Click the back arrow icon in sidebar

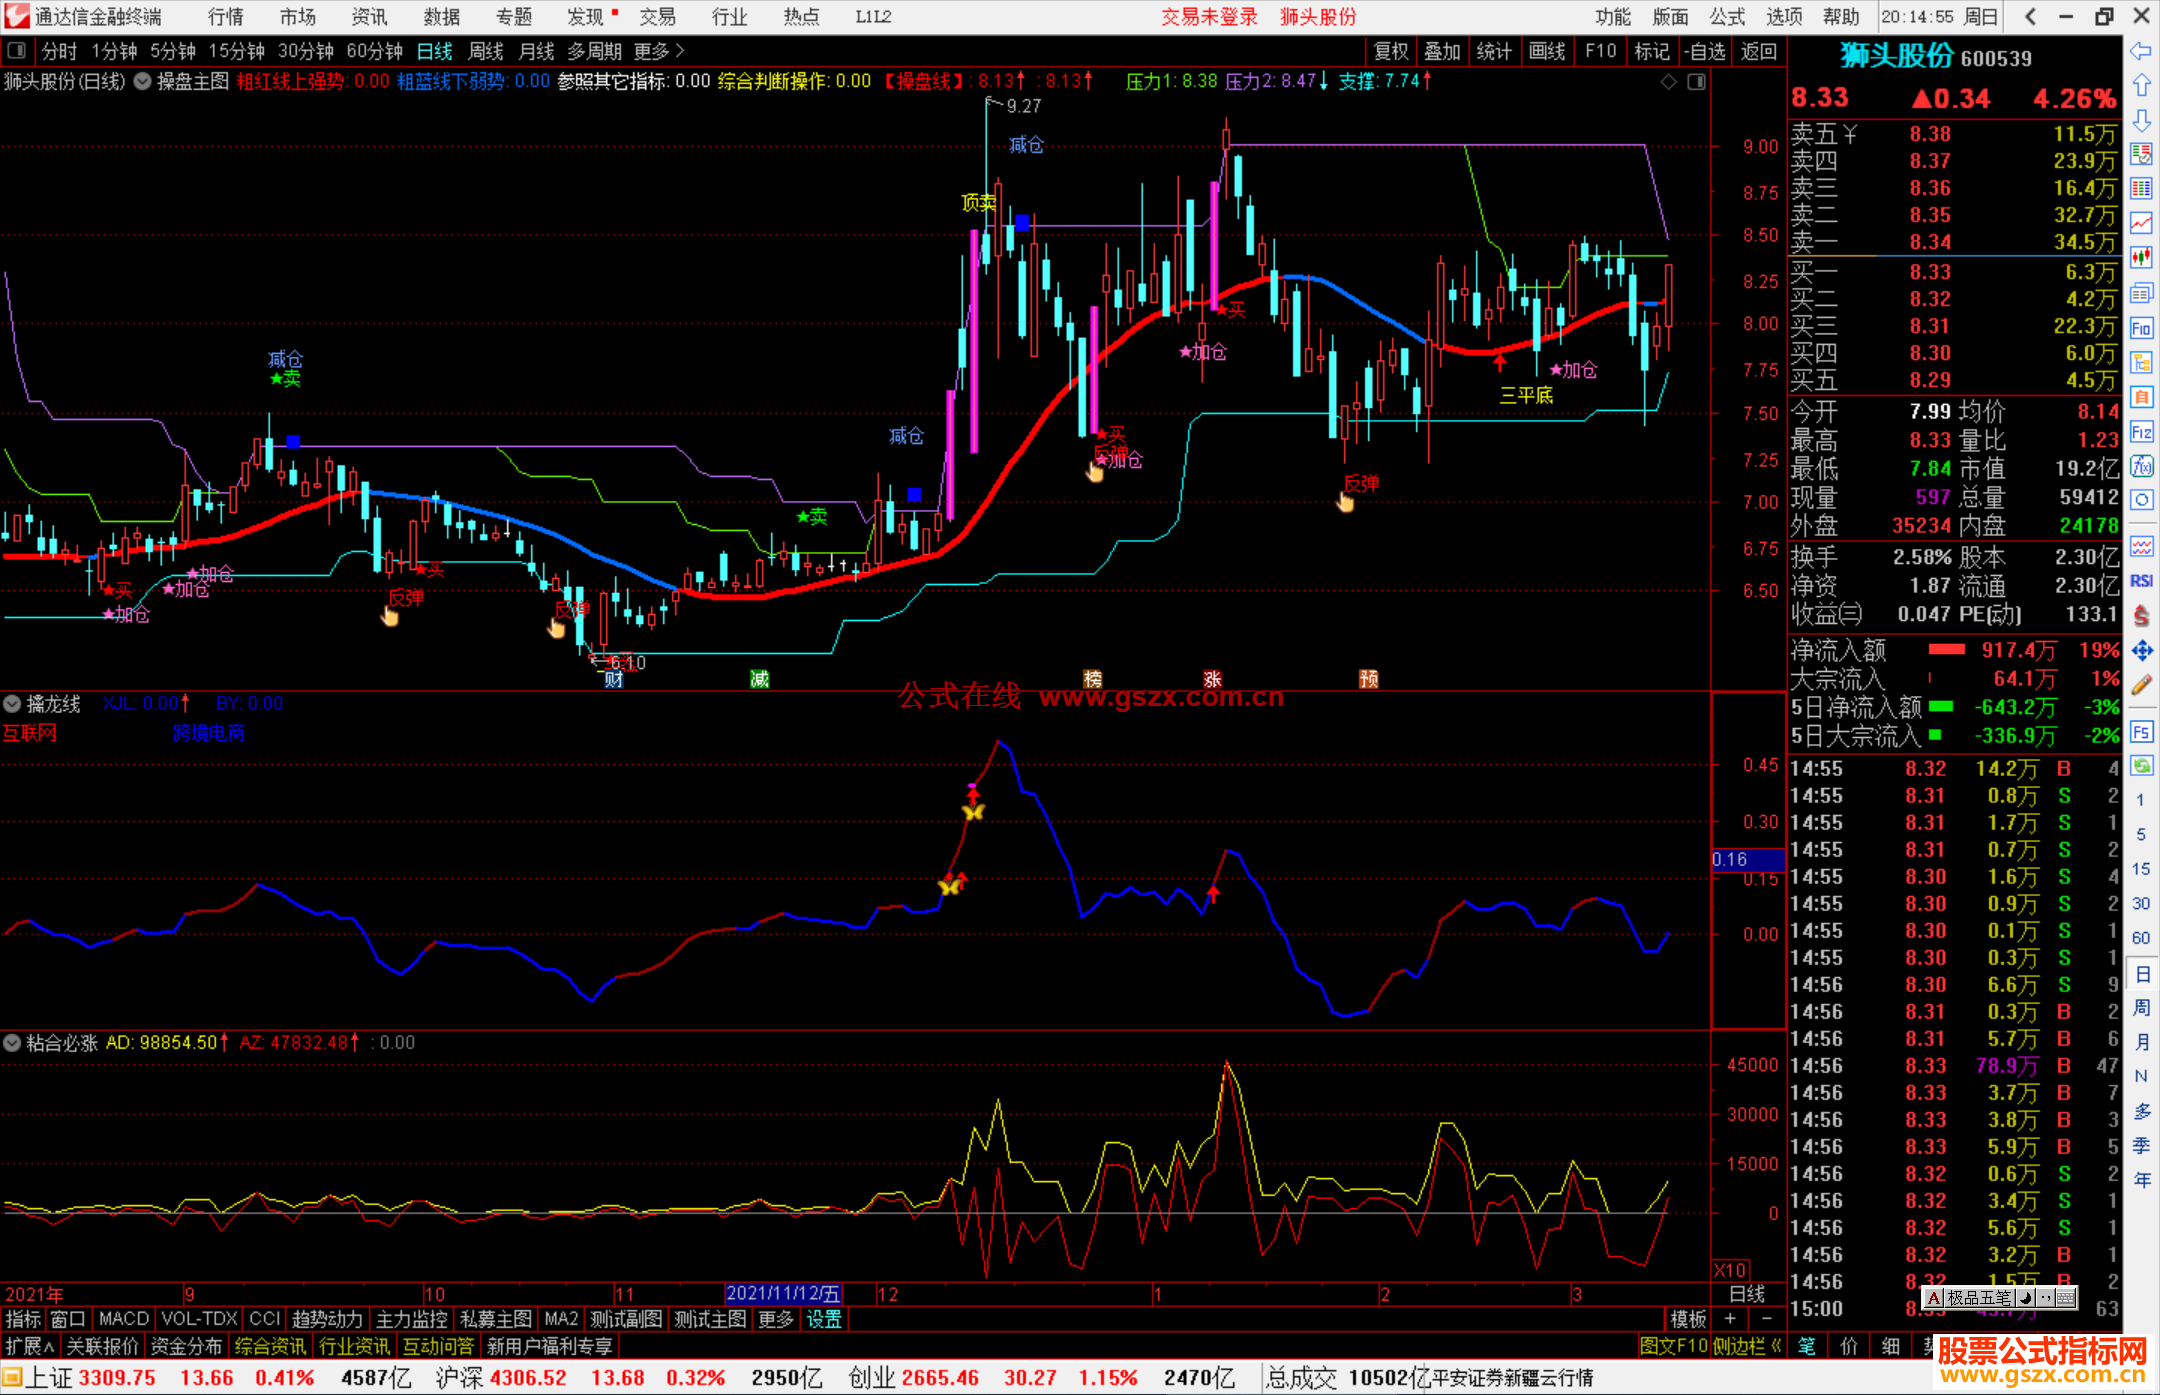2141,51
